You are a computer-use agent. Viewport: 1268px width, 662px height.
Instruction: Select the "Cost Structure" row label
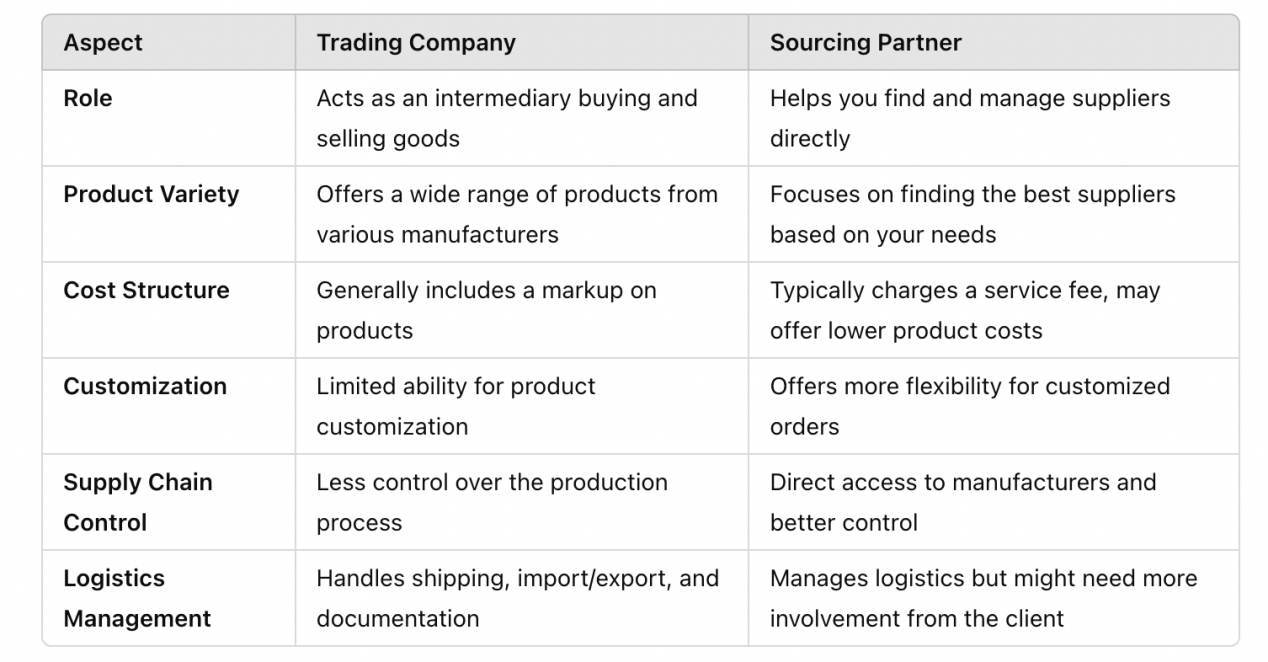click(x=146, y=290)
